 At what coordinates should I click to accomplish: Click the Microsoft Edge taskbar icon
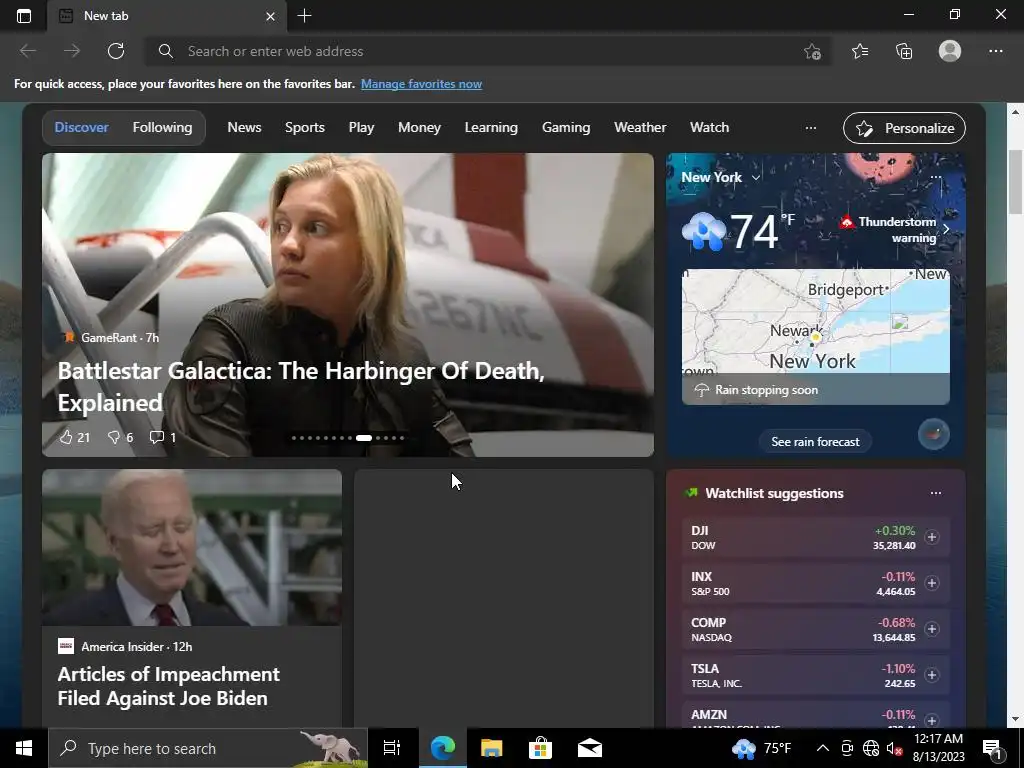pyautogui.click(x=442, y=748)
